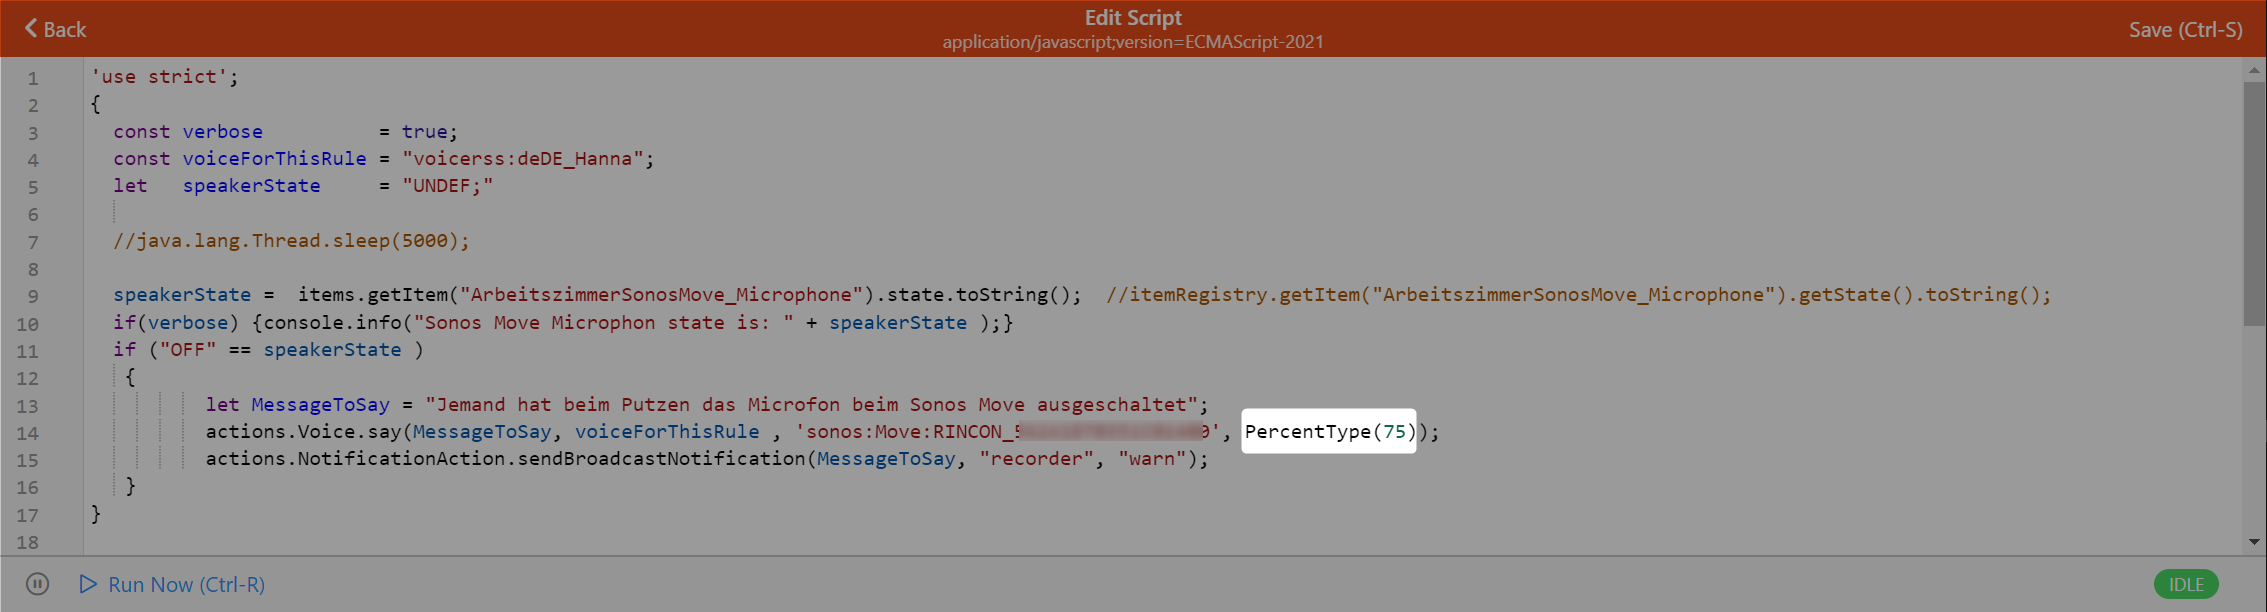Click the scrollbar down arrow
The height and width of the screenshot is (612, 2267).
[2254, 542]
